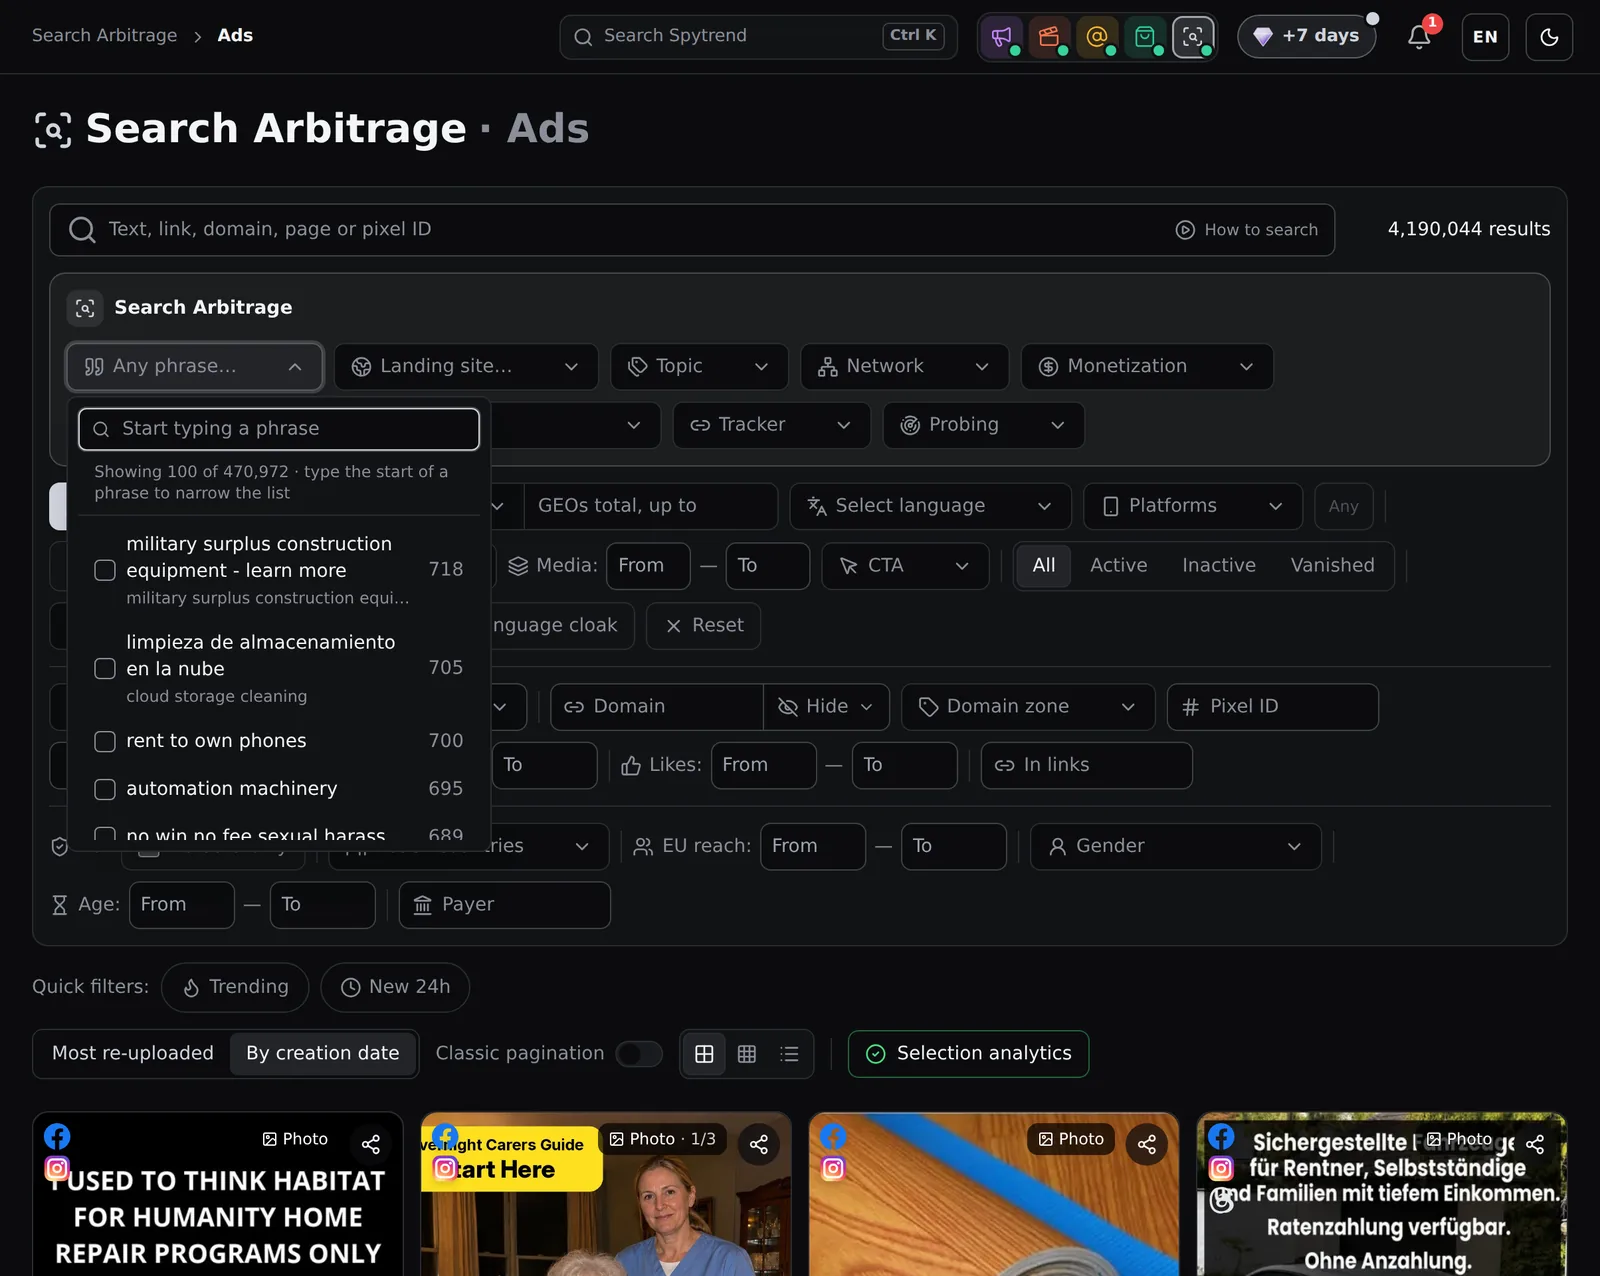Select the Active status tab
Image resolution: width=1600 pixels, height=1276 pixels.
click(1118, 566)
